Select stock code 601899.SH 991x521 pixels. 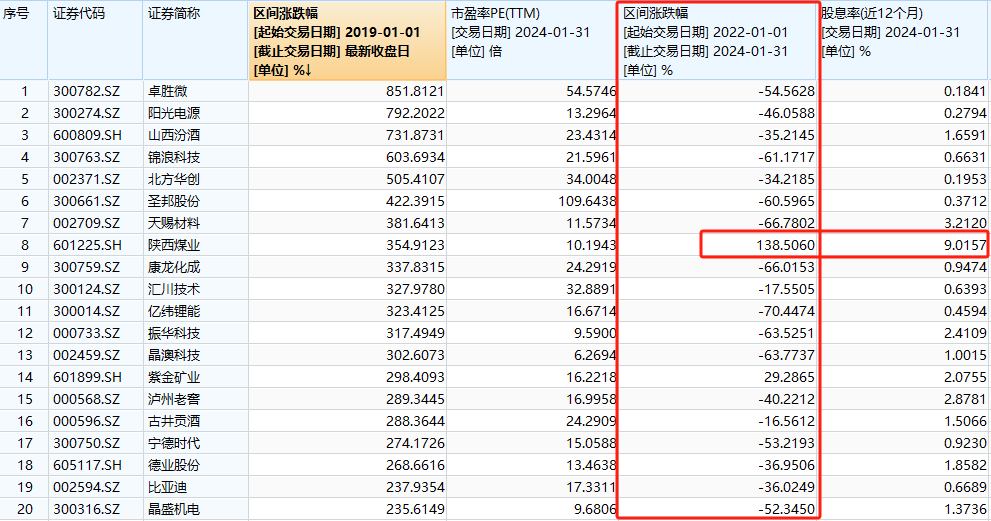87,377
